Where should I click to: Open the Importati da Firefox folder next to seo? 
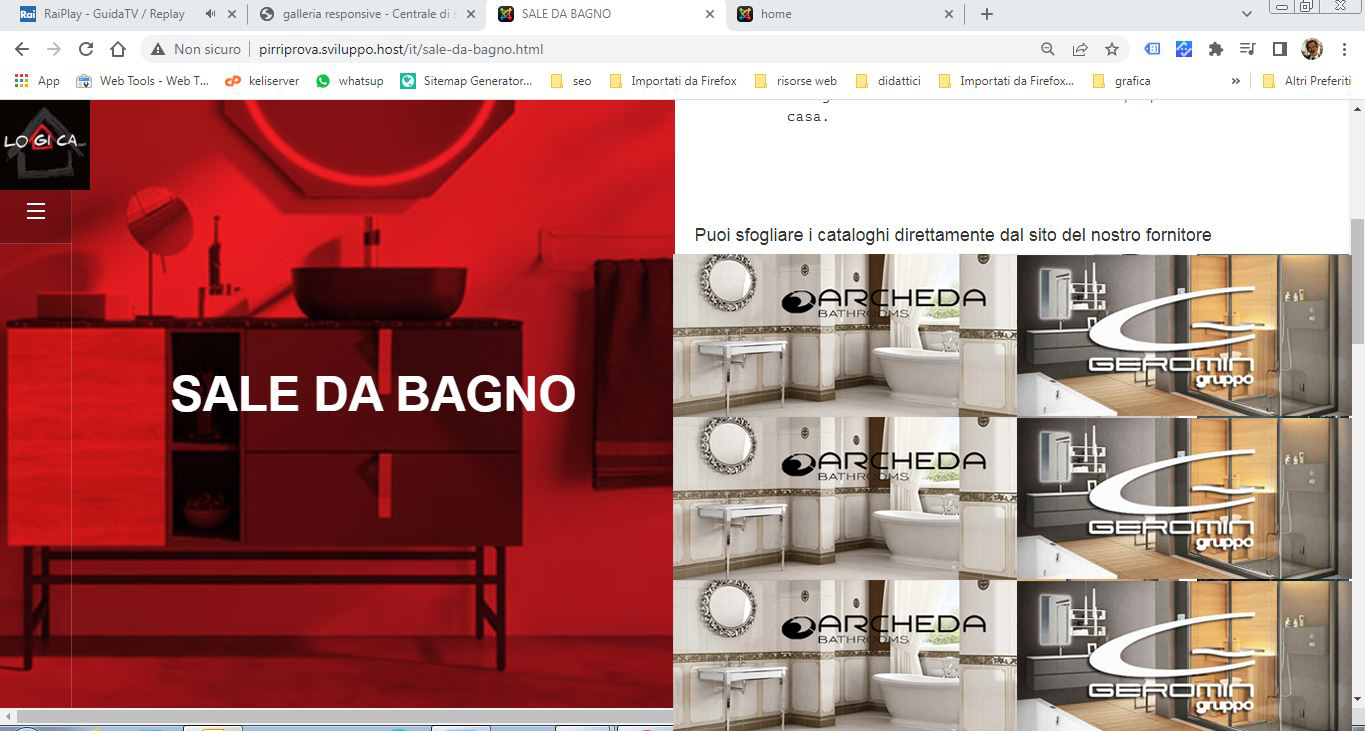(x=672, y=81)
